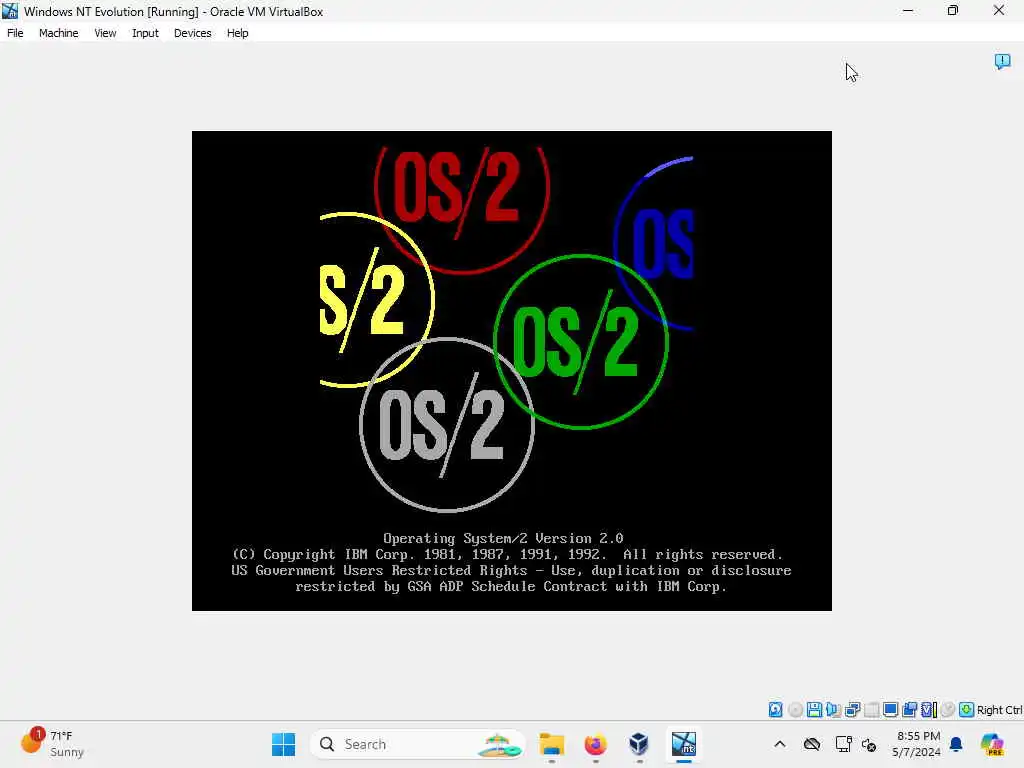Open the Windows Start menu
Screen dimensions: 1024x768
tap(283, 744)
